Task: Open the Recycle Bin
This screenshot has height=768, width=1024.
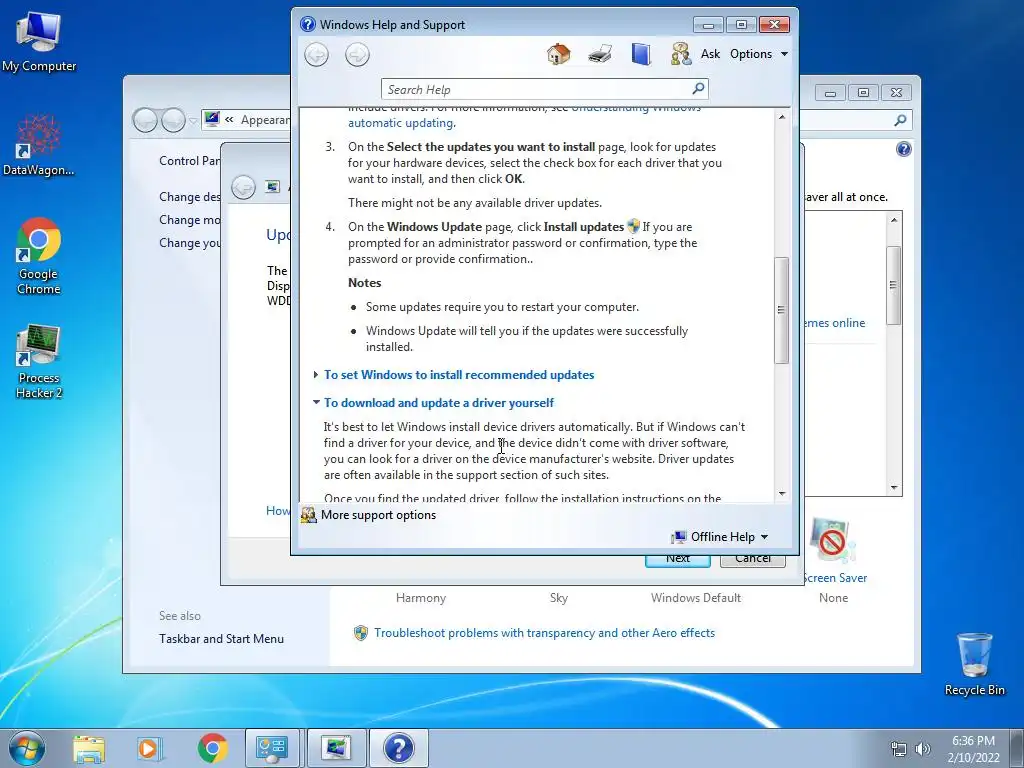Action: tap(974, 664)
